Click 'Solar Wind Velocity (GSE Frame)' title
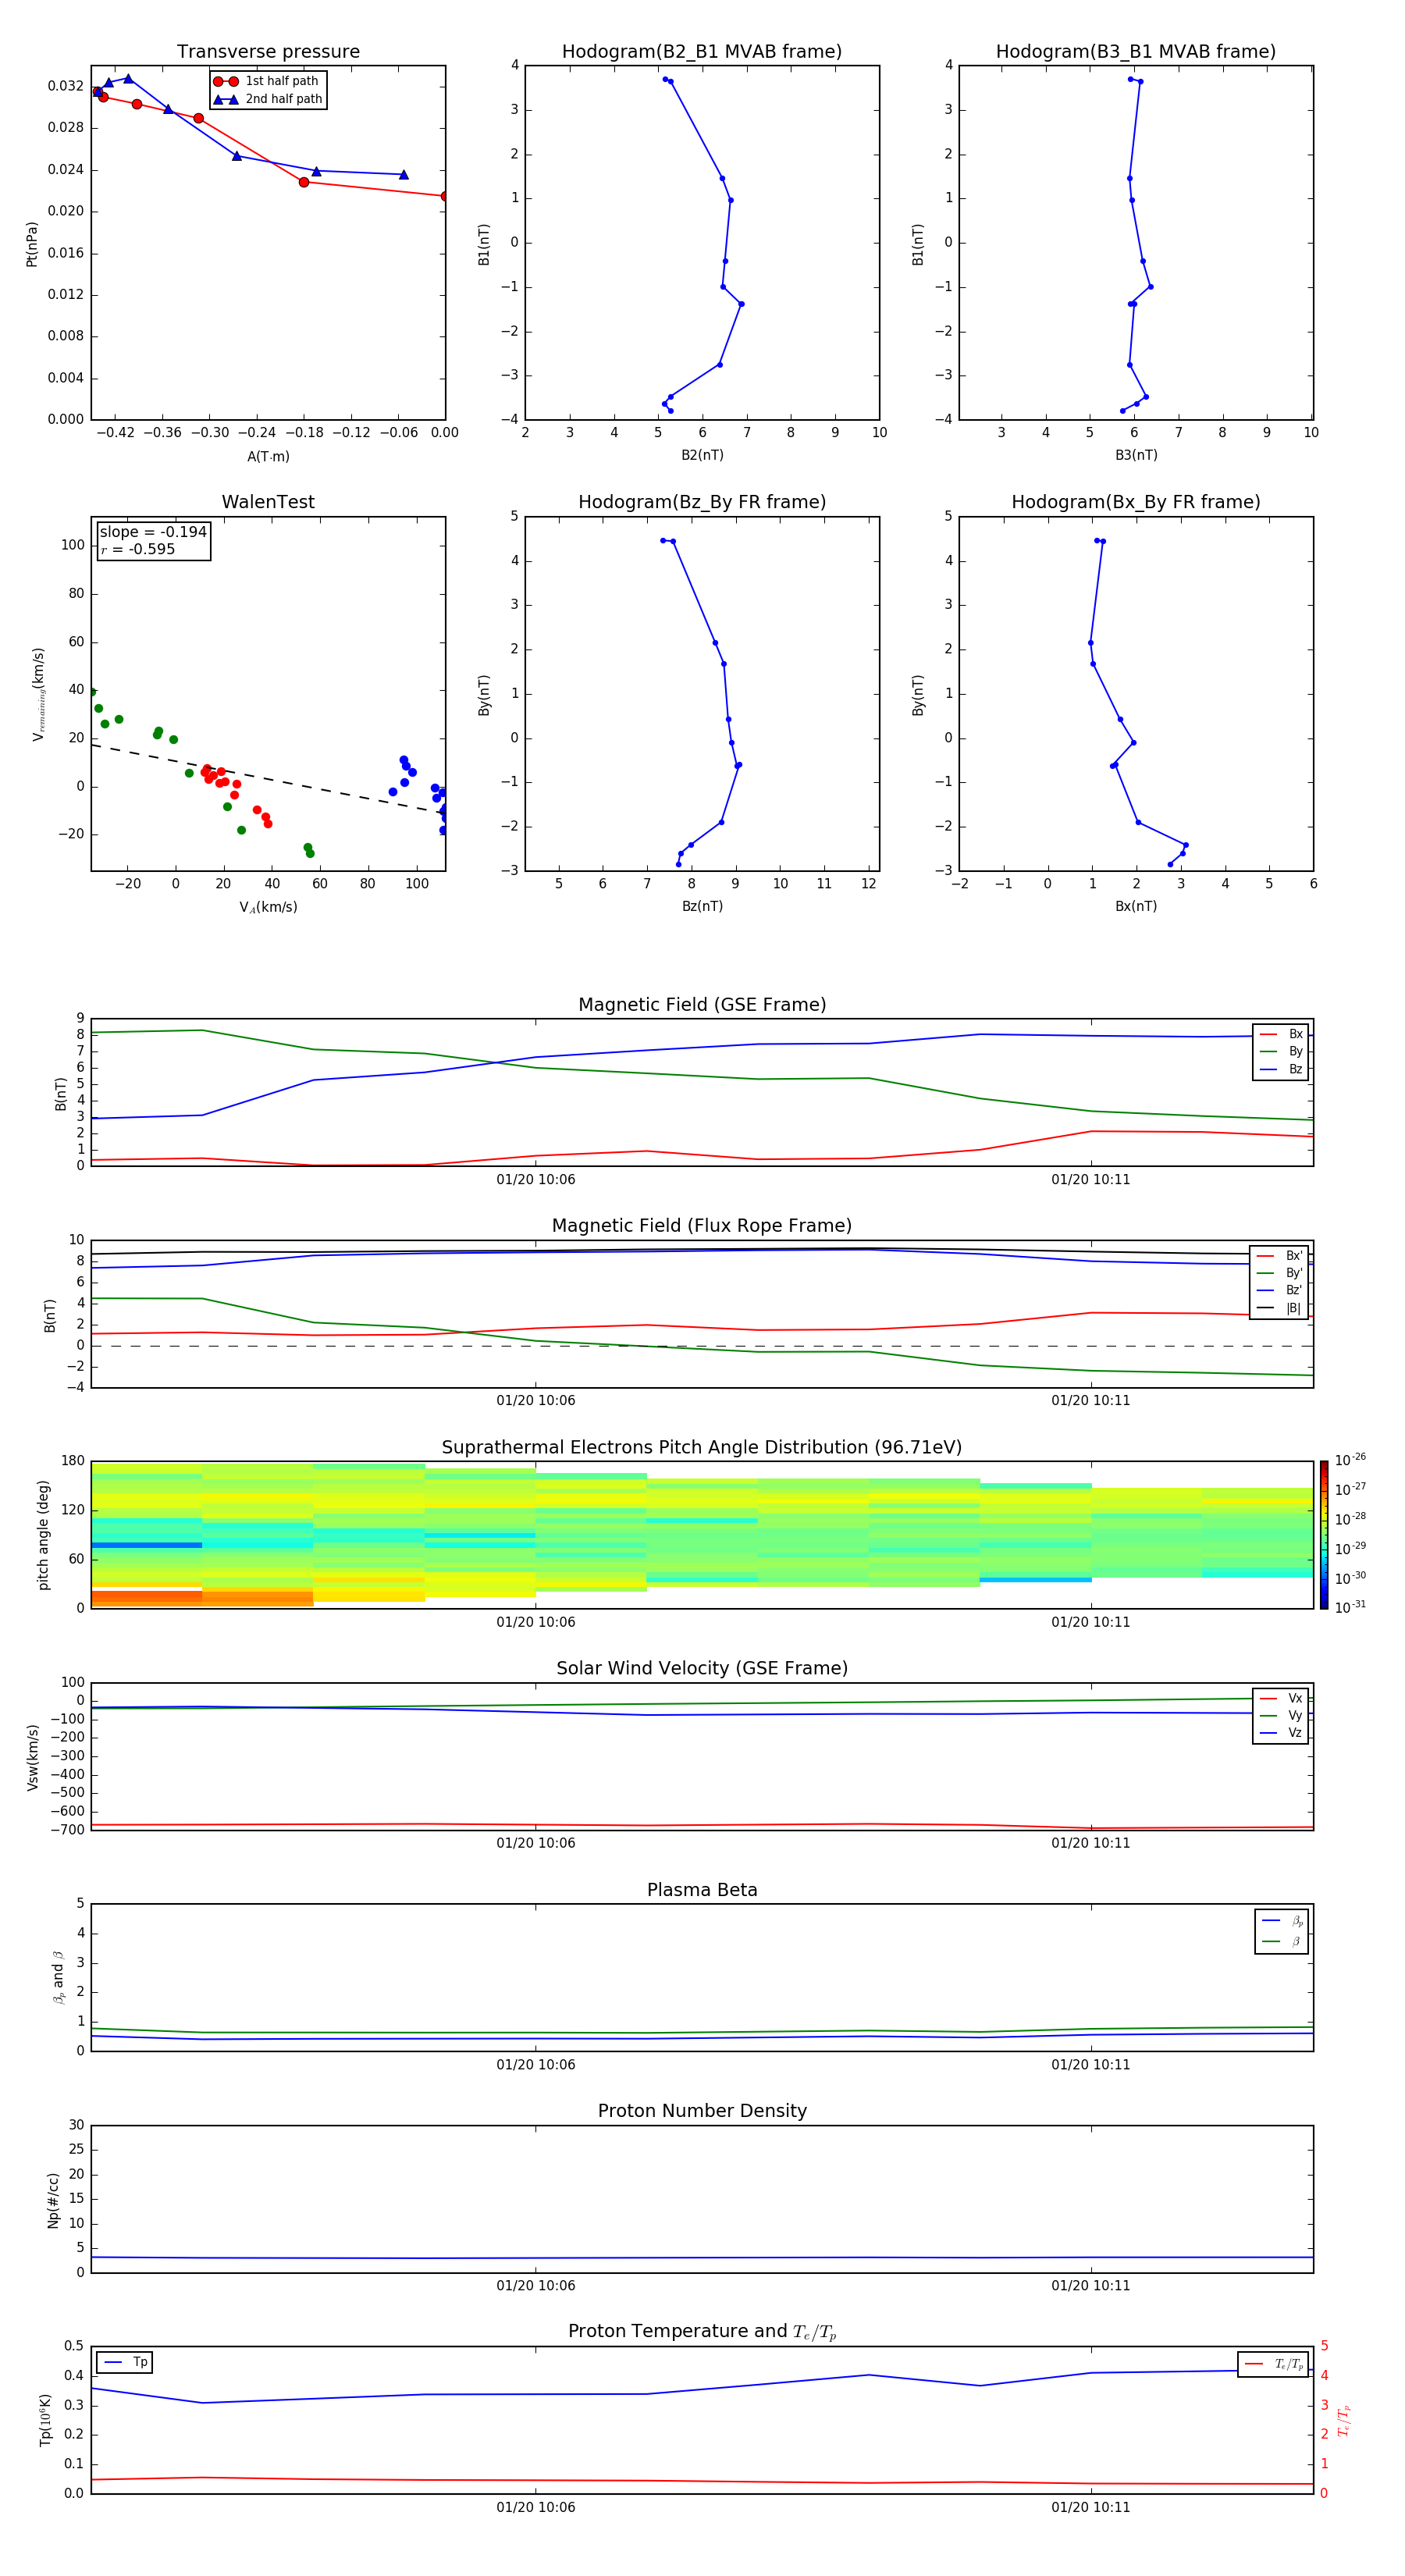This screenshot has width=1405, height=2576. [x=702, y=1668]
